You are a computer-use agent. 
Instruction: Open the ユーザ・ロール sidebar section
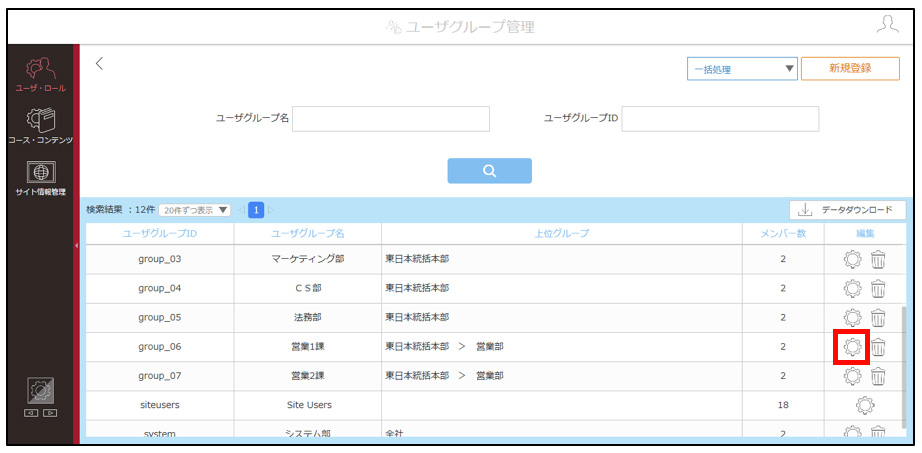coord(40,74)
